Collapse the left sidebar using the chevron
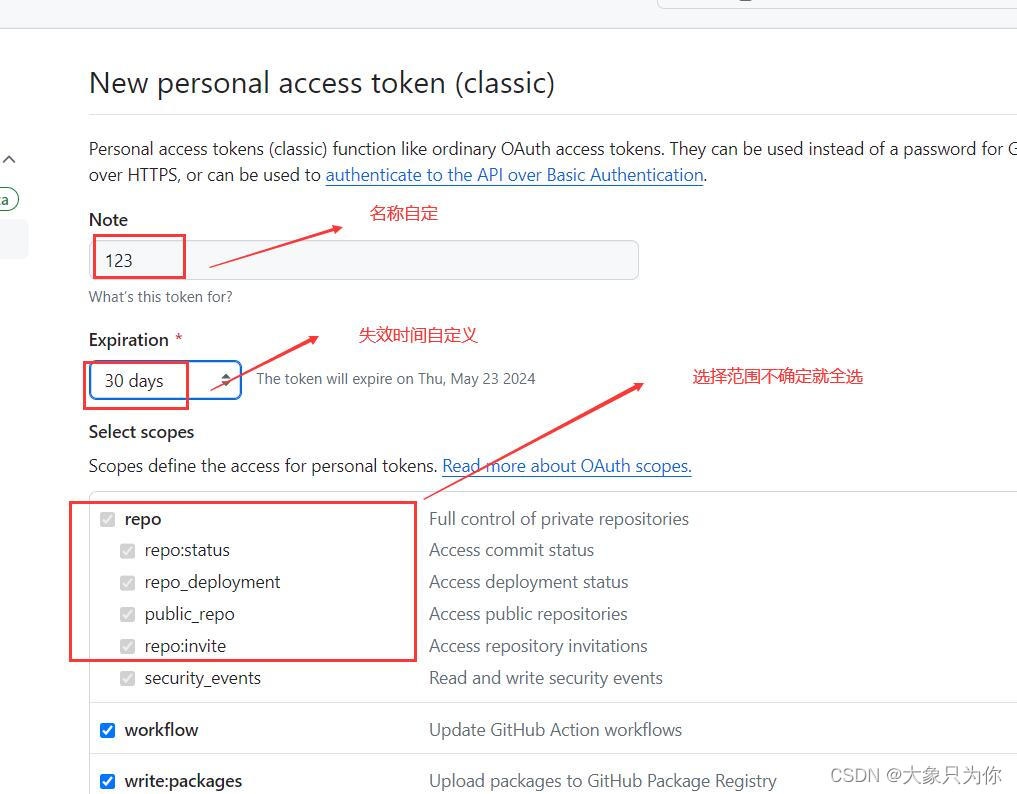The height and width of the screenshot is (794, 1017). click(10, 158)
